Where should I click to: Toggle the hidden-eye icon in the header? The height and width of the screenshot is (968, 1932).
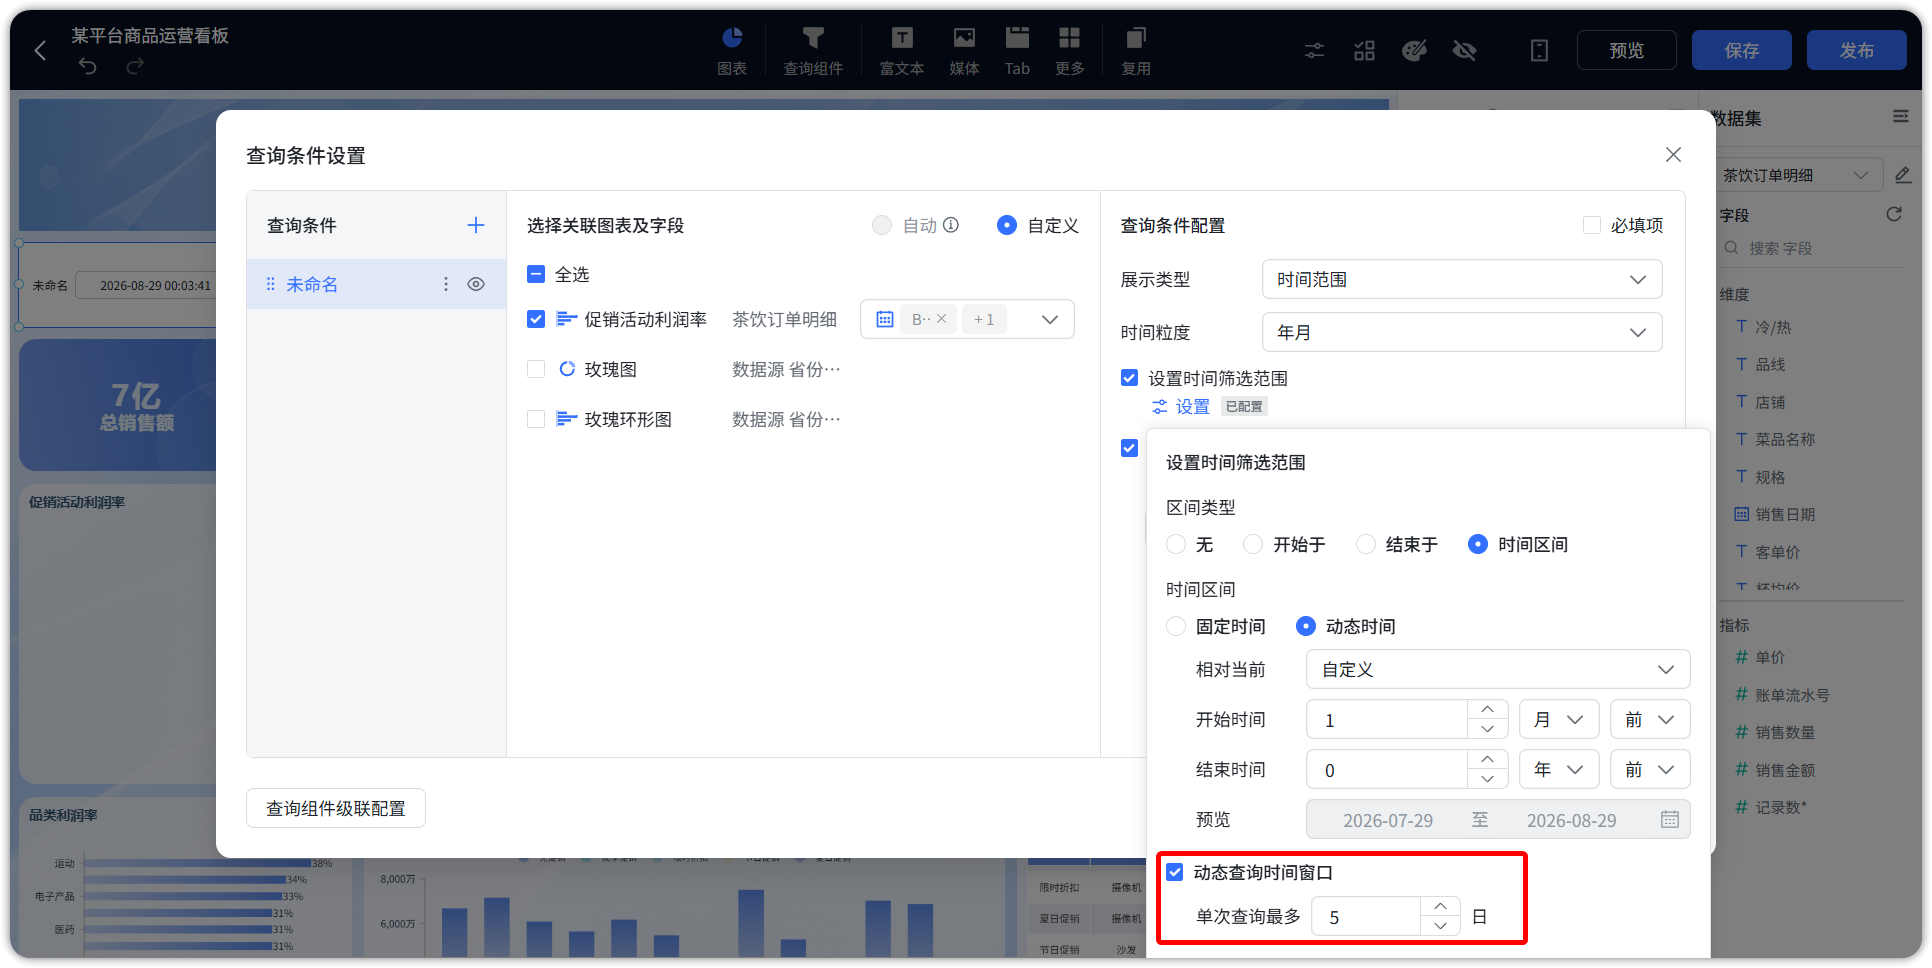pyautogui.click(x=1464, y=50)
